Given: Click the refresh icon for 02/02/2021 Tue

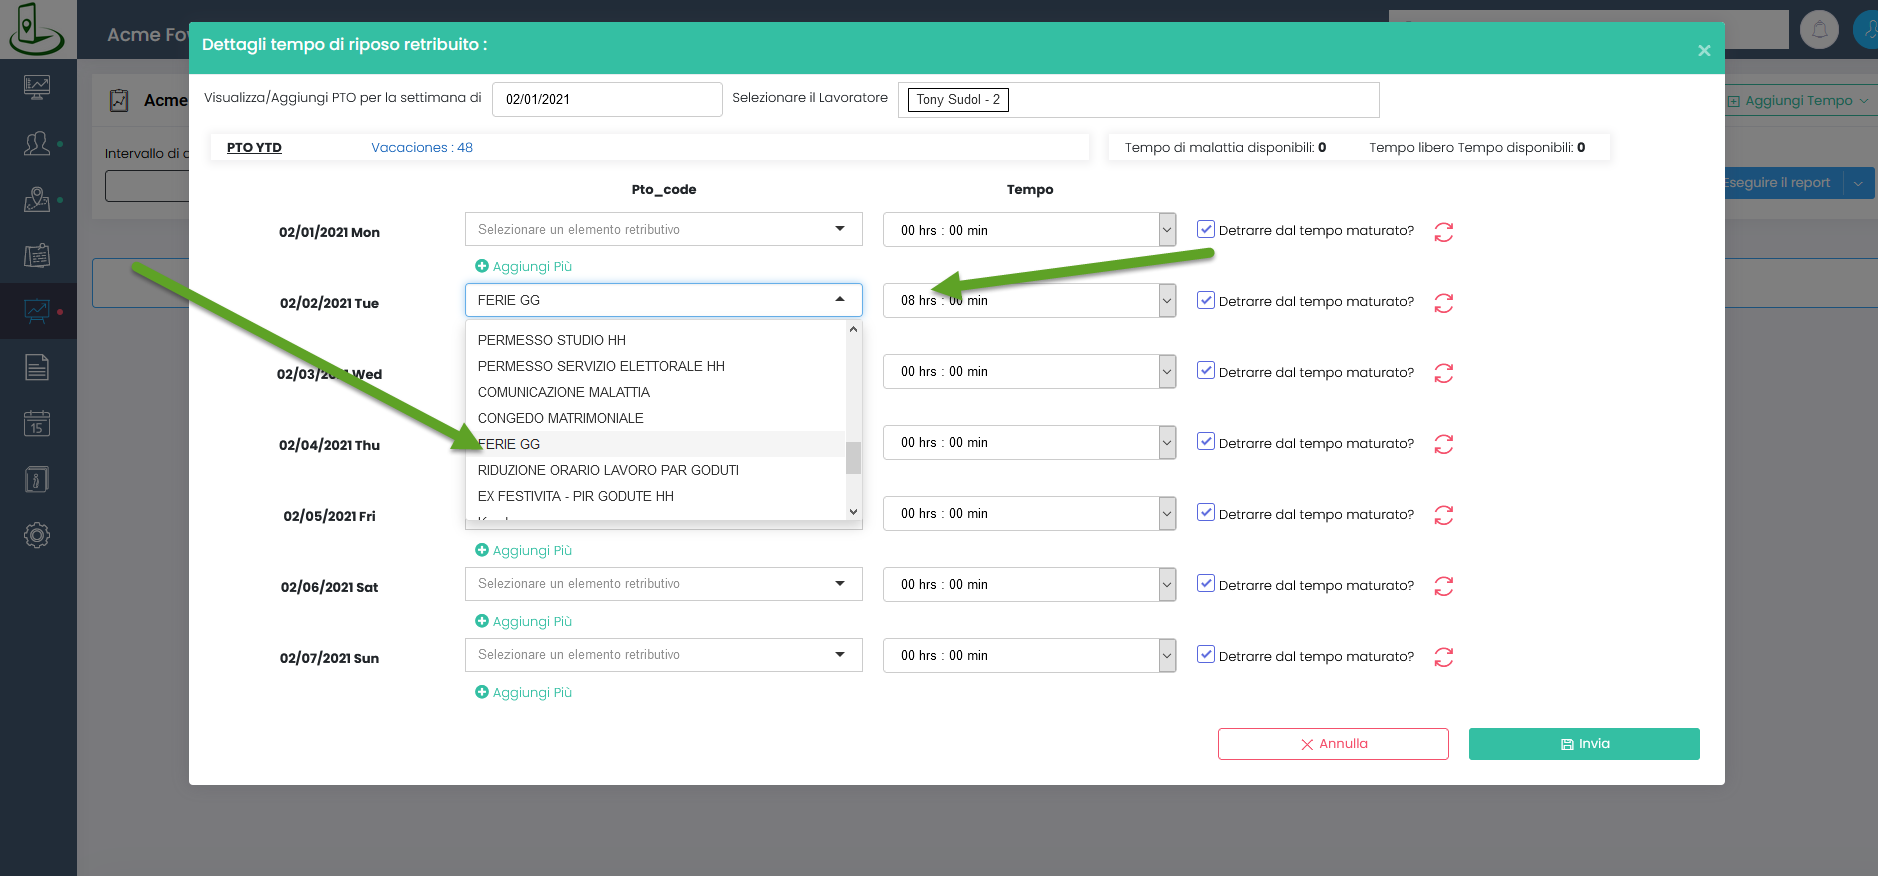Looking at the screenshot, I should [1443, 303].
